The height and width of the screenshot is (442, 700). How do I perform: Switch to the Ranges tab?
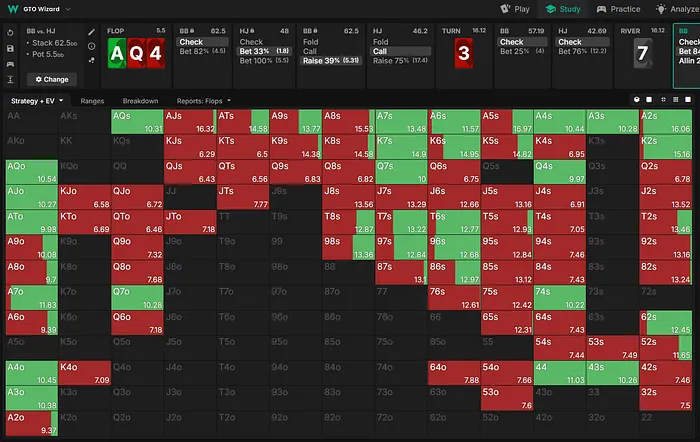[x=92, y=101]
